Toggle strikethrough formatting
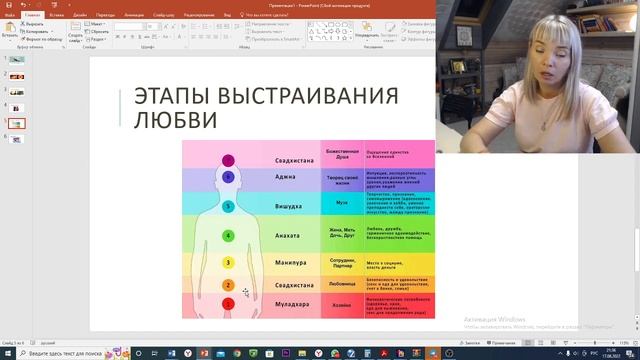640x360 pixels. coord(147,37)
